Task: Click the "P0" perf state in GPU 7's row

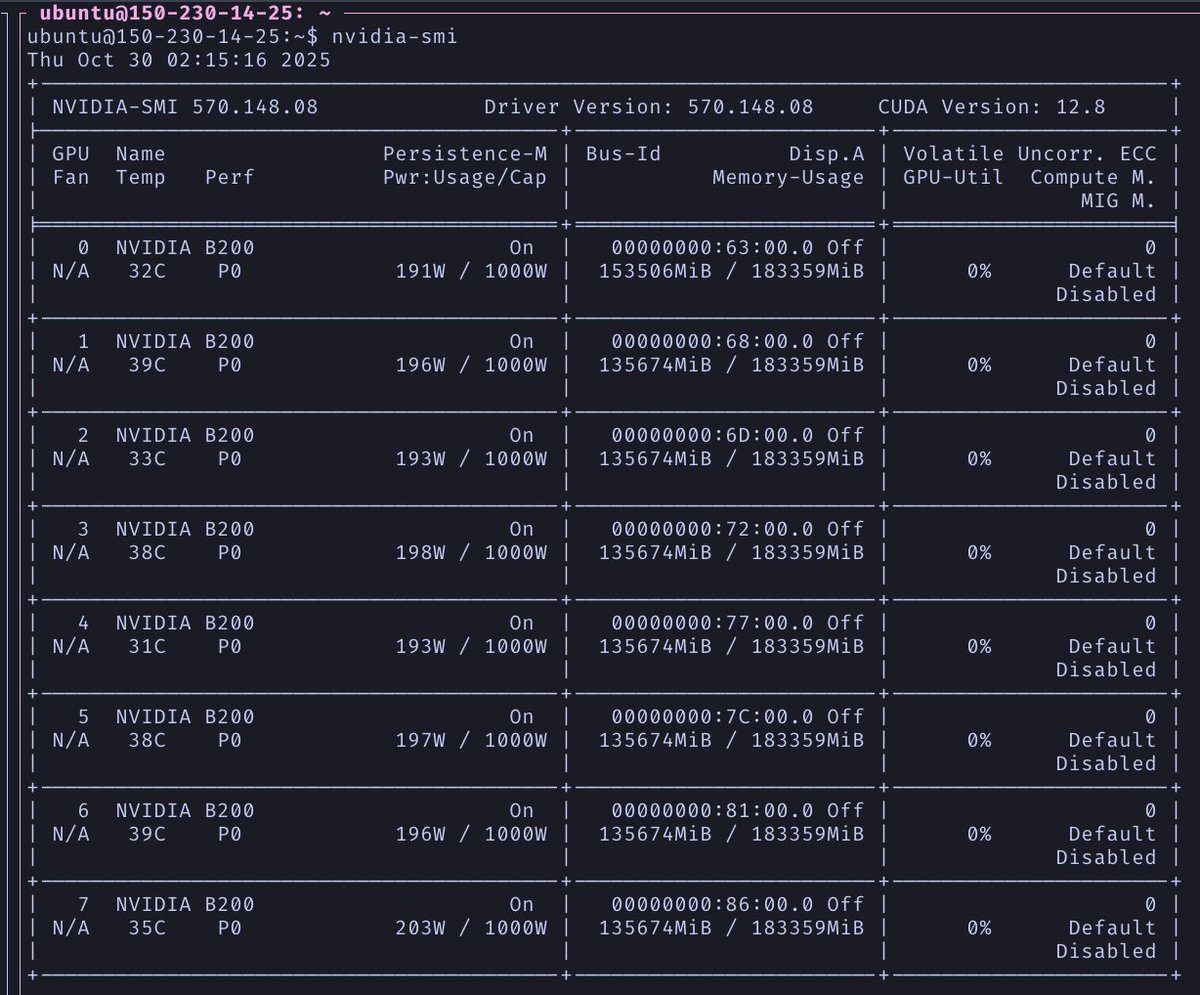Action: point(229,928)
